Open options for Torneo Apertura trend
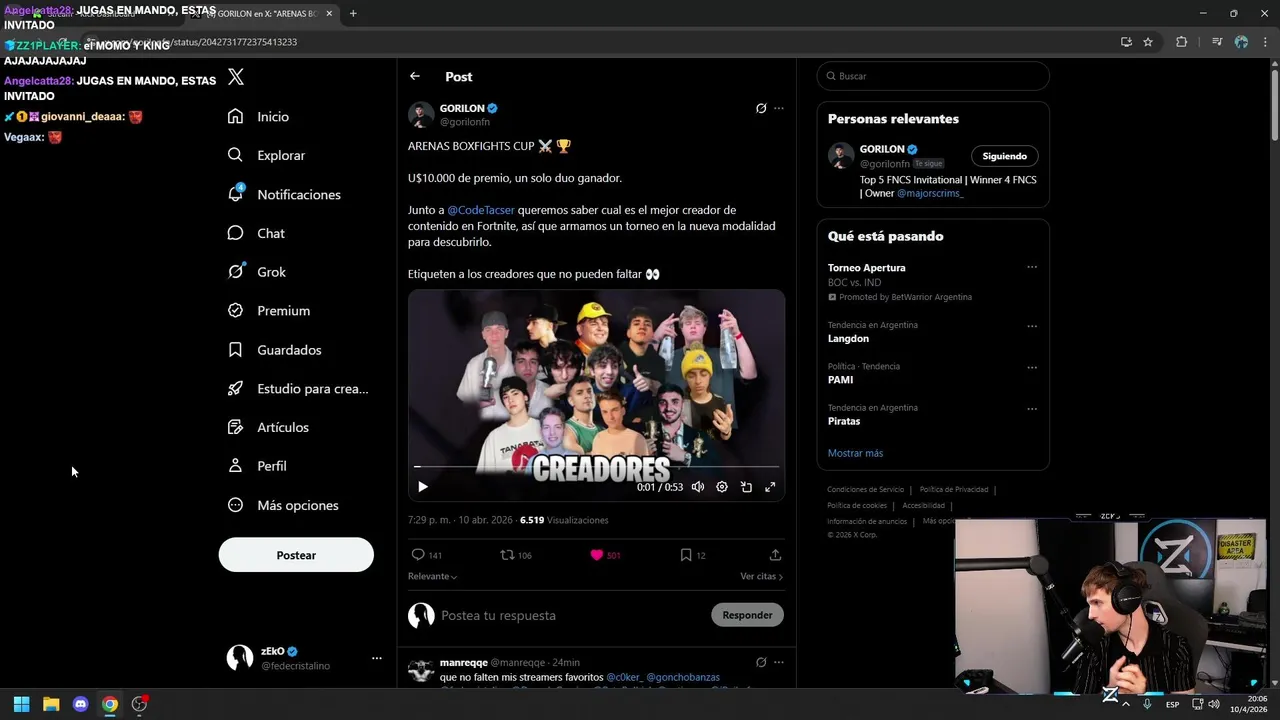1280x720 pixels. (1032, 268)
